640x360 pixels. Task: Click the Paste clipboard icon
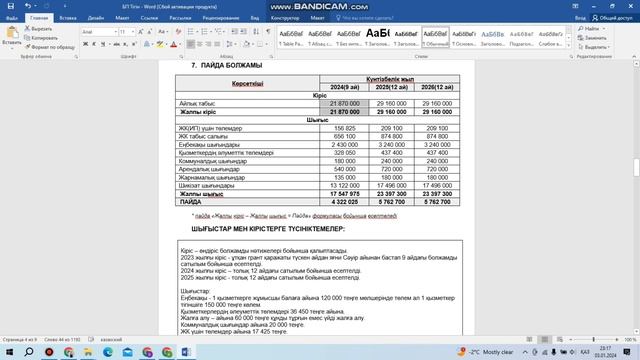click(12, 33)
